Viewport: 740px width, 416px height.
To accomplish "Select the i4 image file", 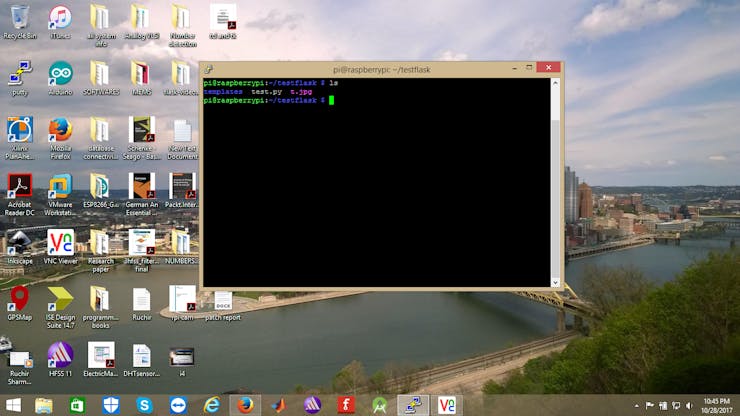I will coord(182,361).
